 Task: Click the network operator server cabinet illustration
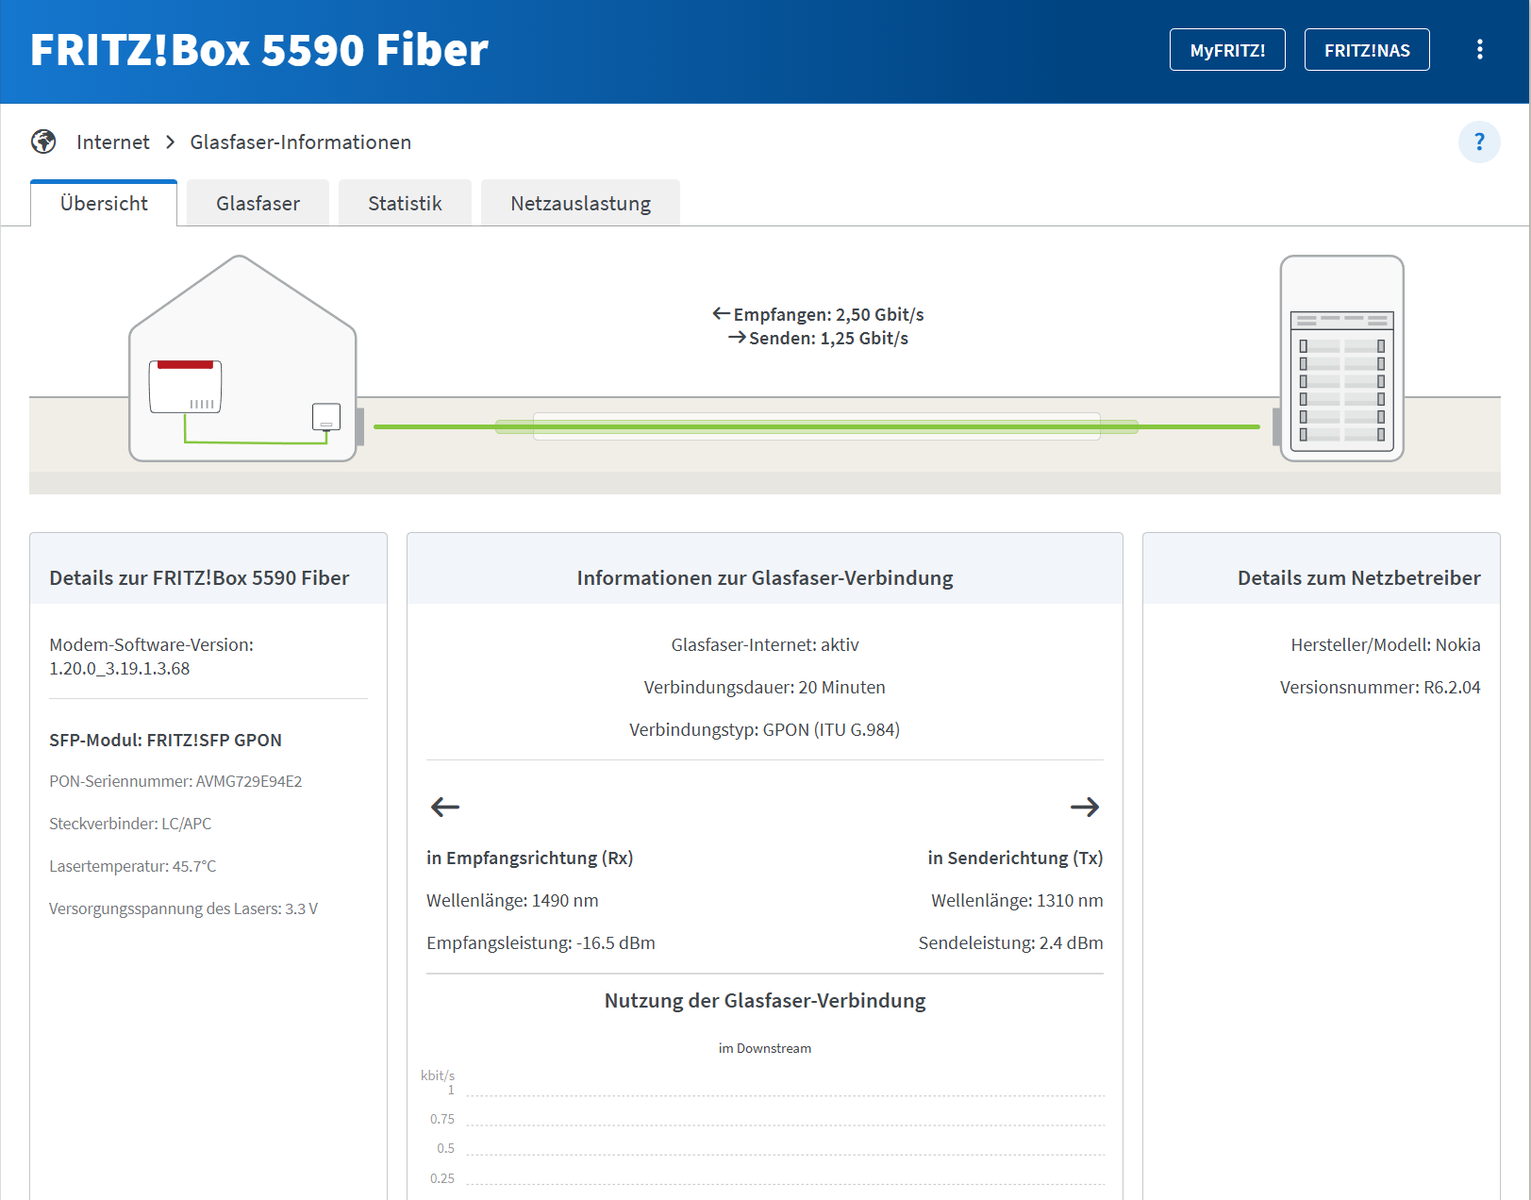click(1342, 358)
